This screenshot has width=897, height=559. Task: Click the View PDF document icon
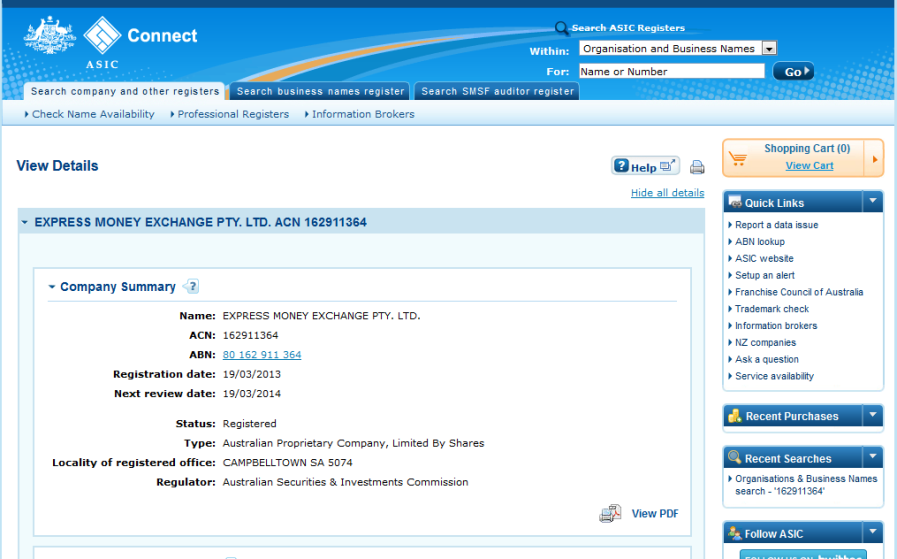point(610,514)
